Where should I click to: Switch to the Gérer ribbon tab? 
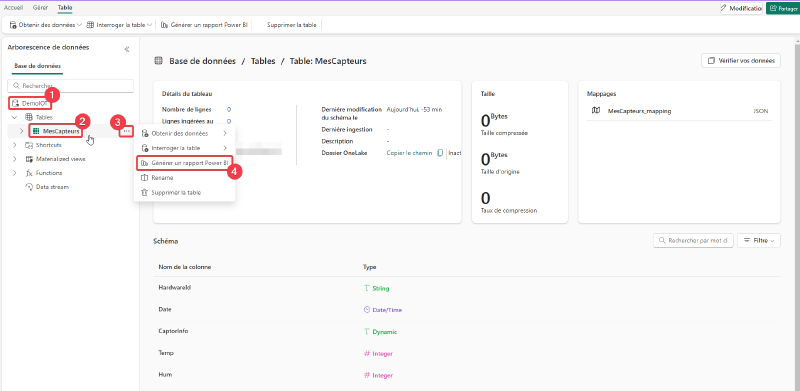coord(40,8)
